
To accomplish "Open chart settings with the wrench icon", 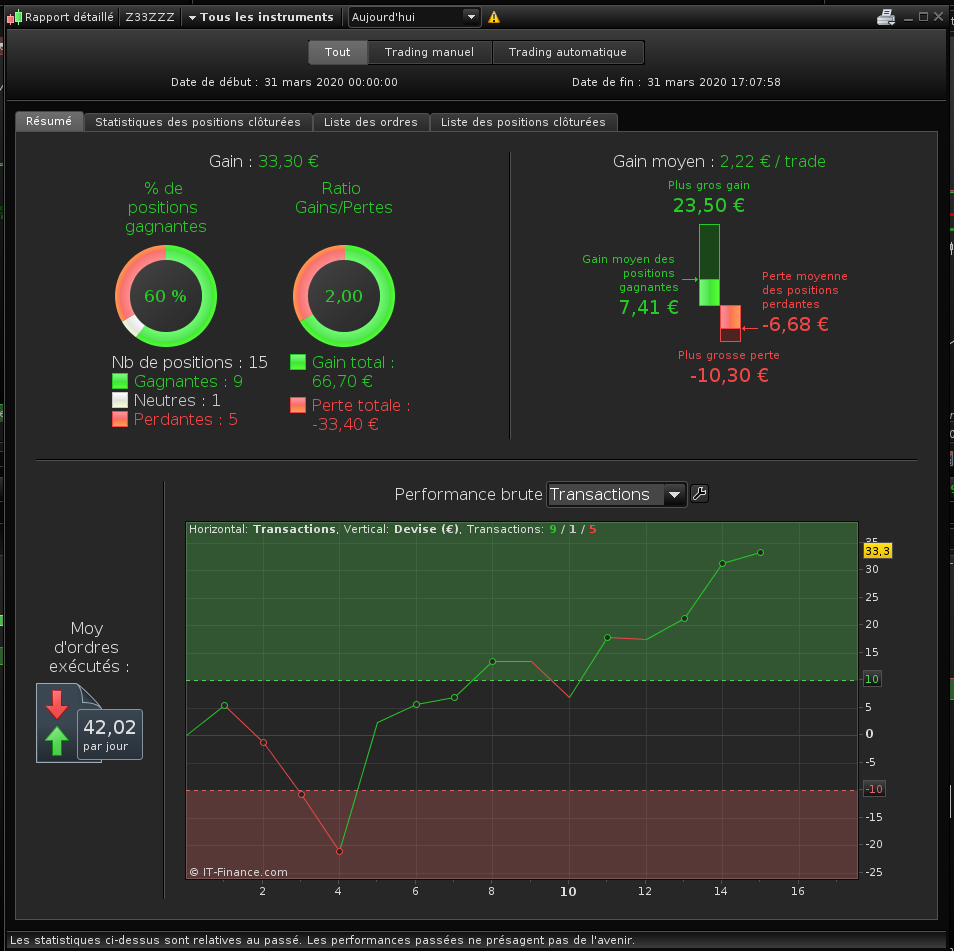I will [x=700, y=493].
